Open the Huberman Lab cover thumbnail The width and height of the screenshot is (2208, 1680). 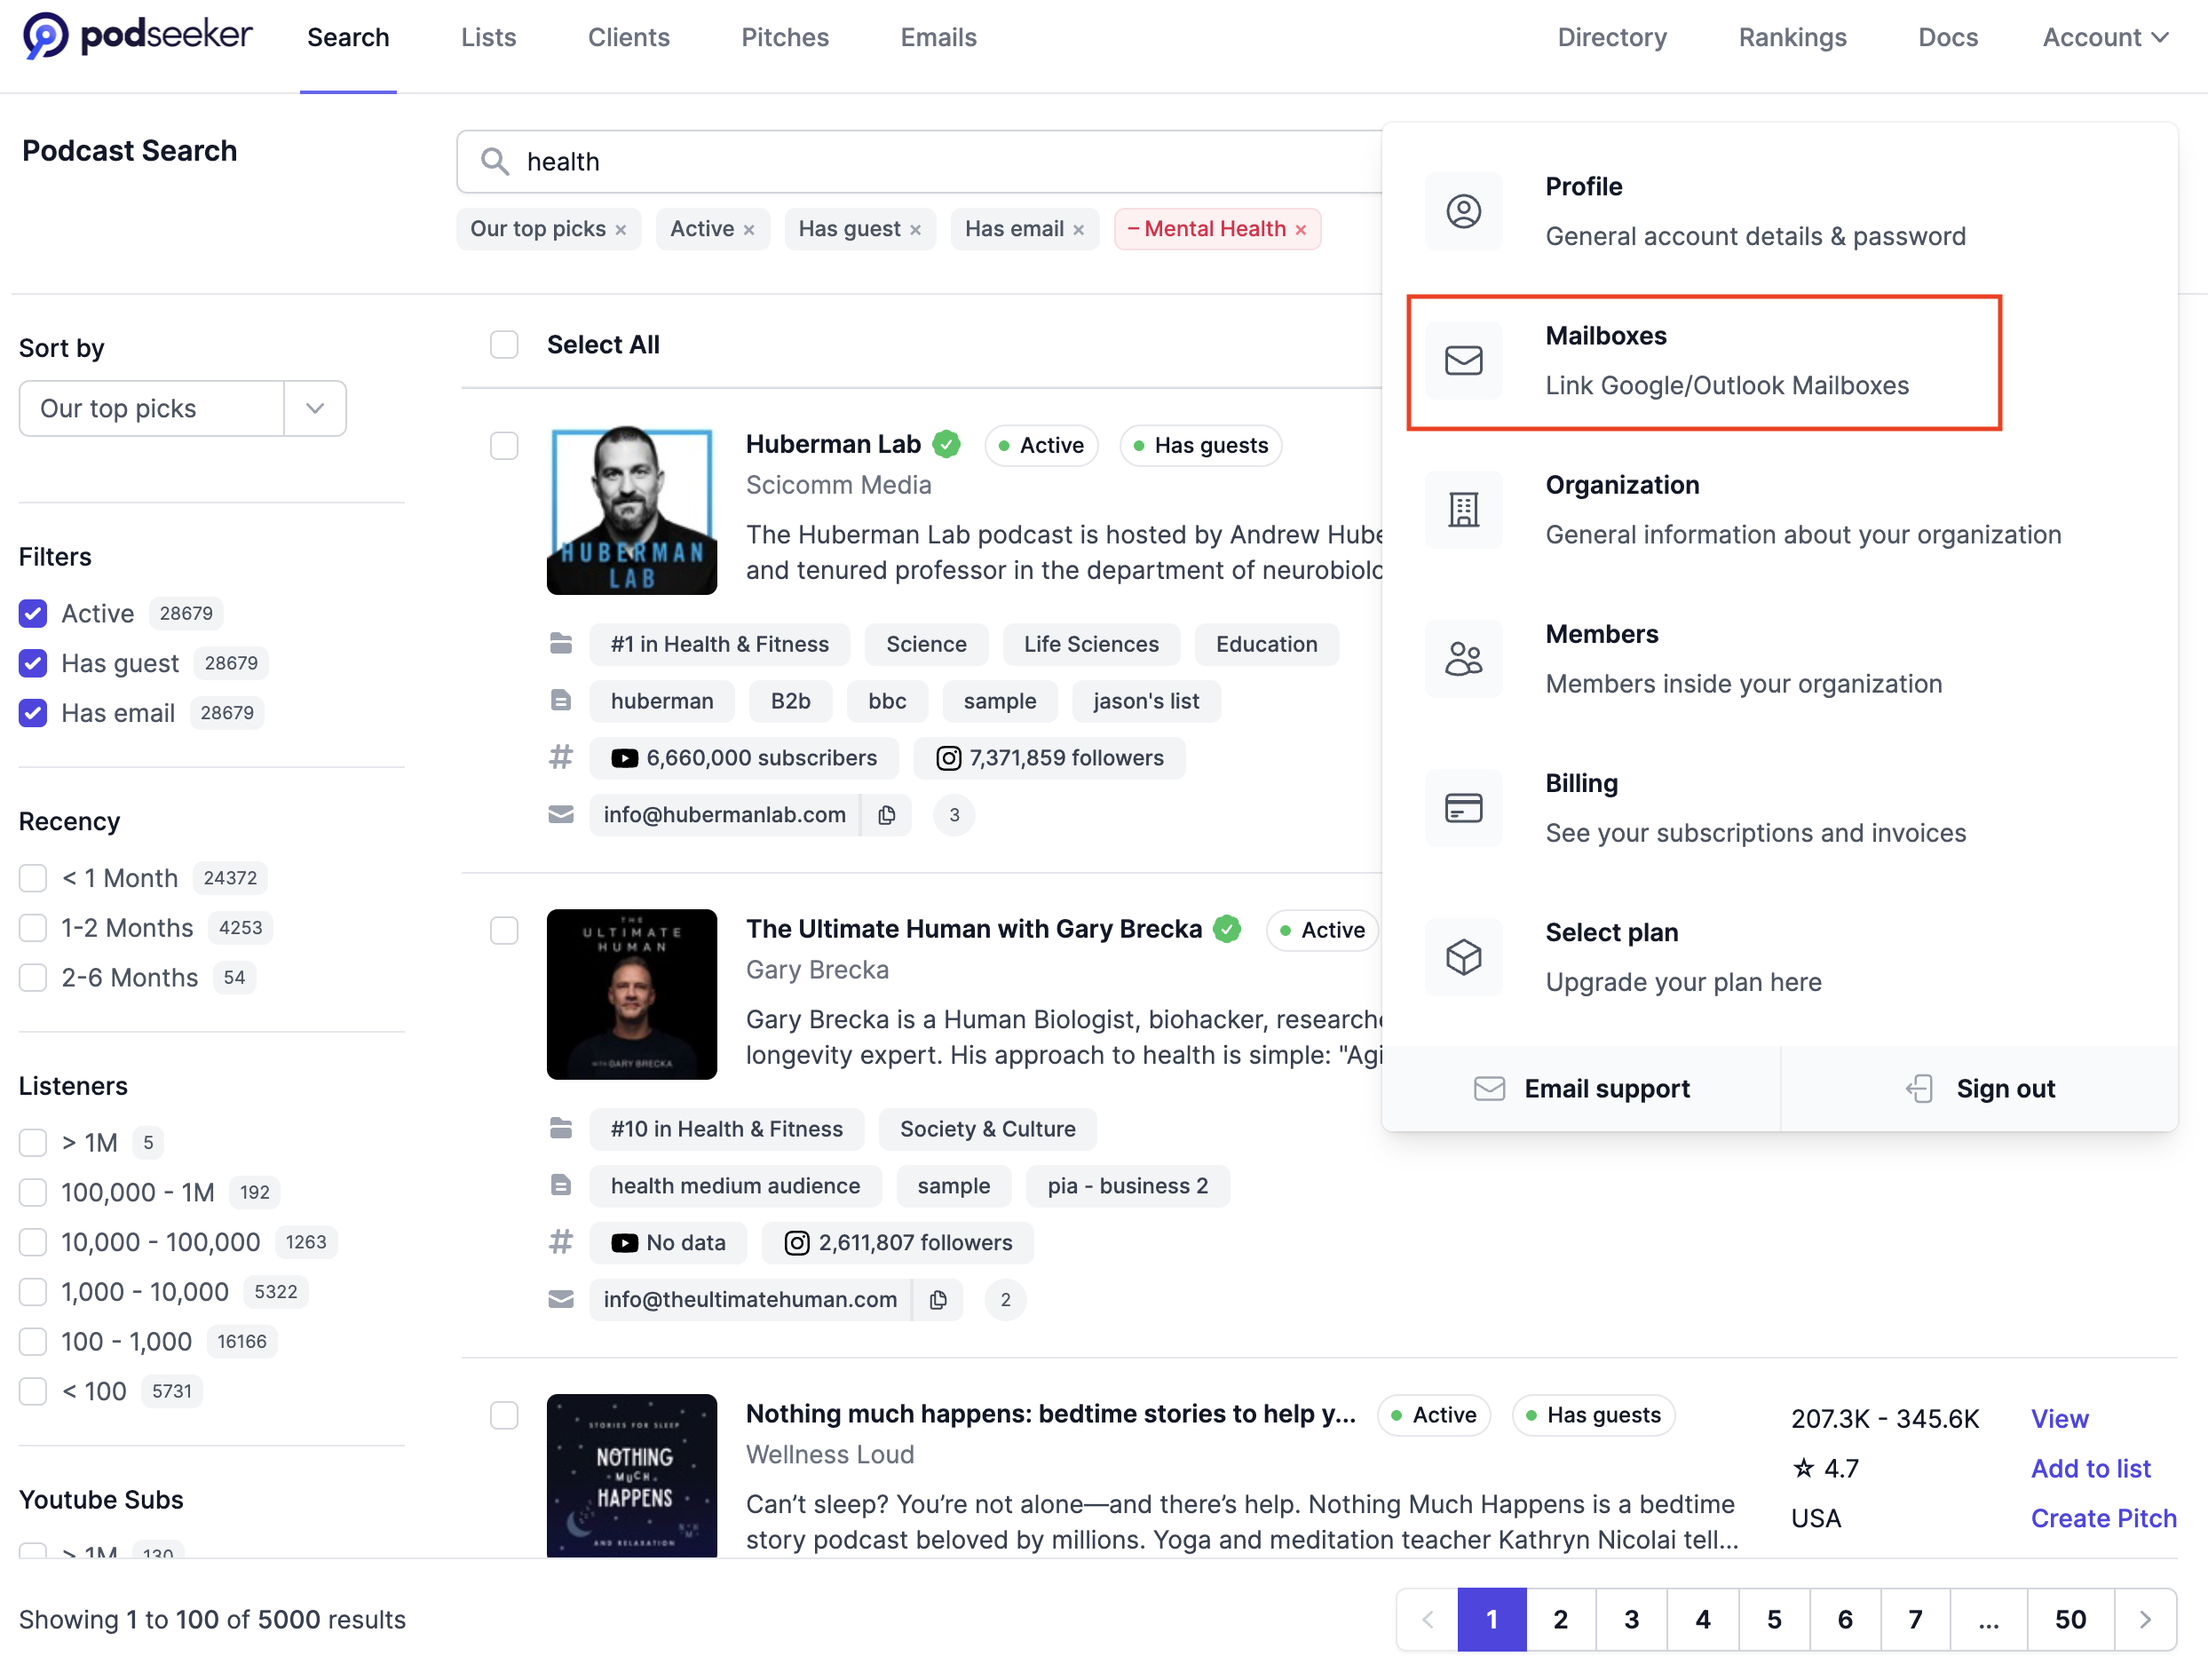coord(632,510)
